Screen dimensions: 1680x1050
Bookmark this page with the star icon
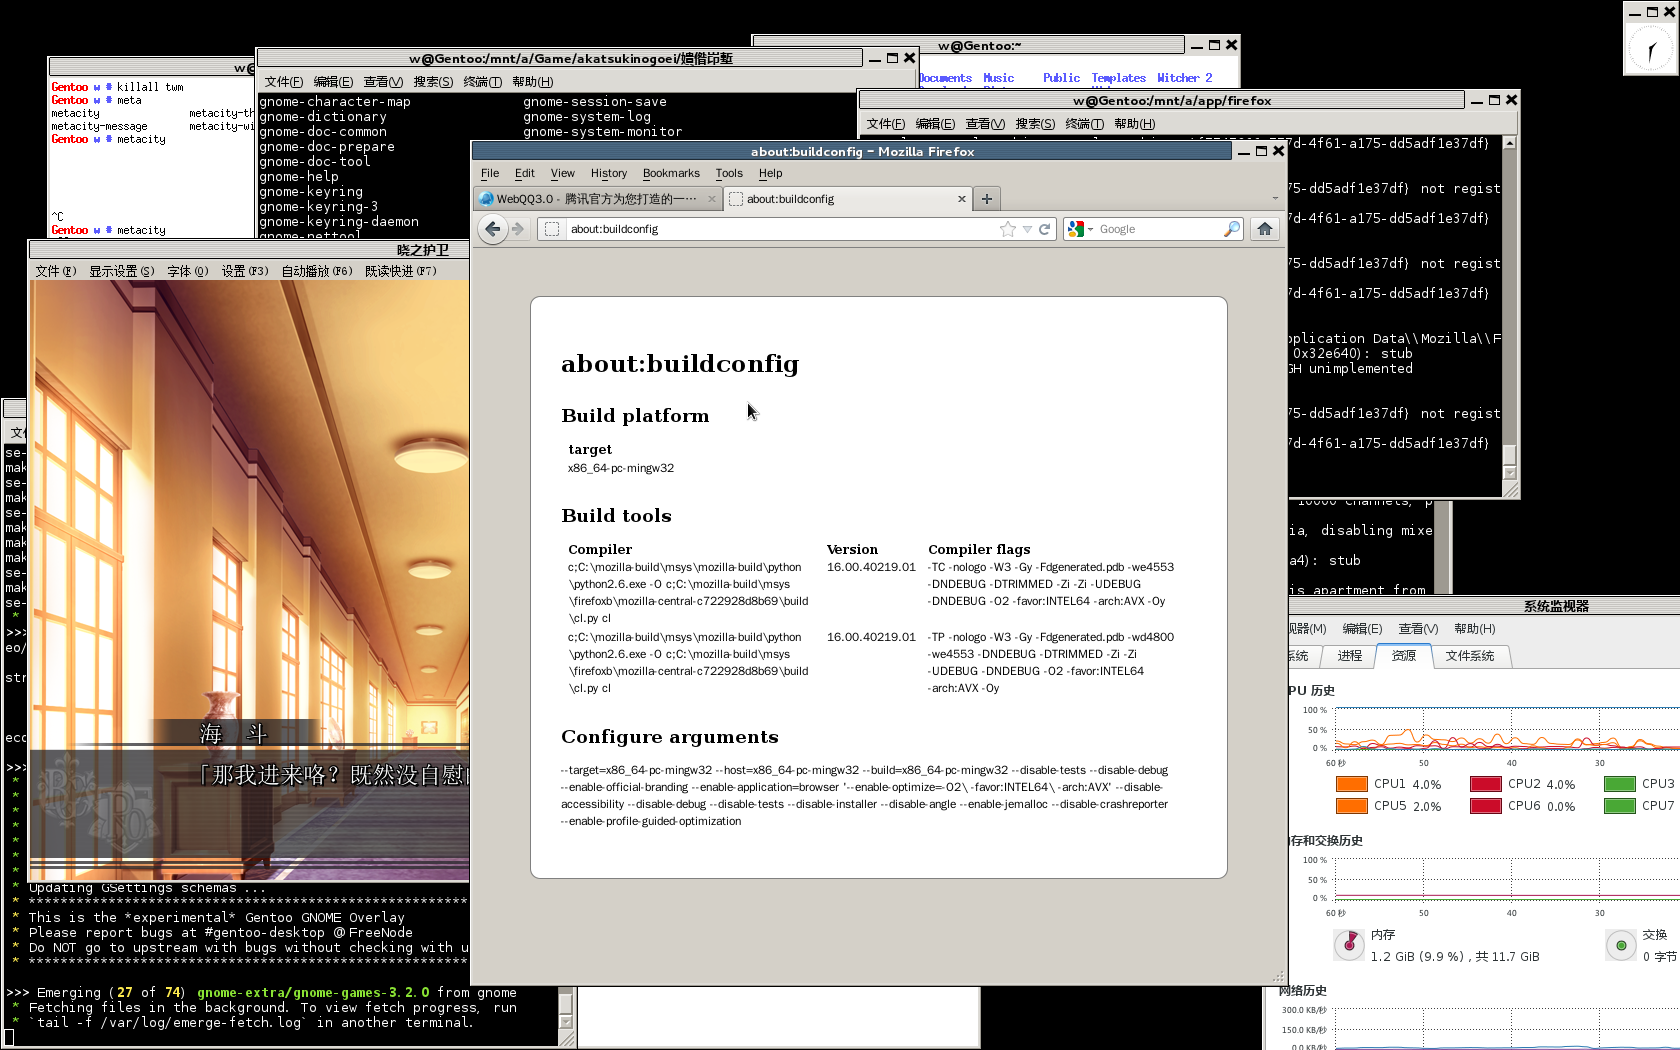point(1008,229)
